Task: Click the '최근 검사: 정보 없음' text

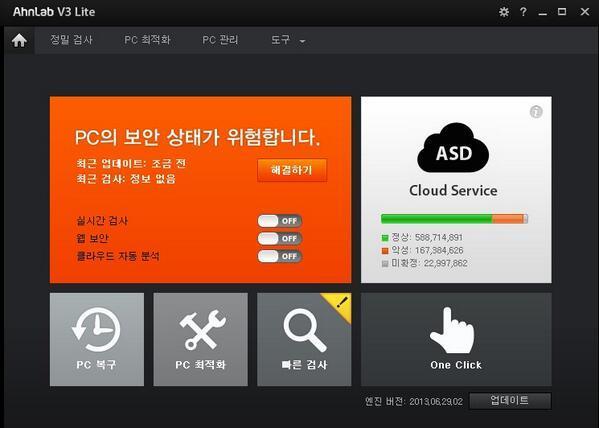Action: [x=126, y=179]
